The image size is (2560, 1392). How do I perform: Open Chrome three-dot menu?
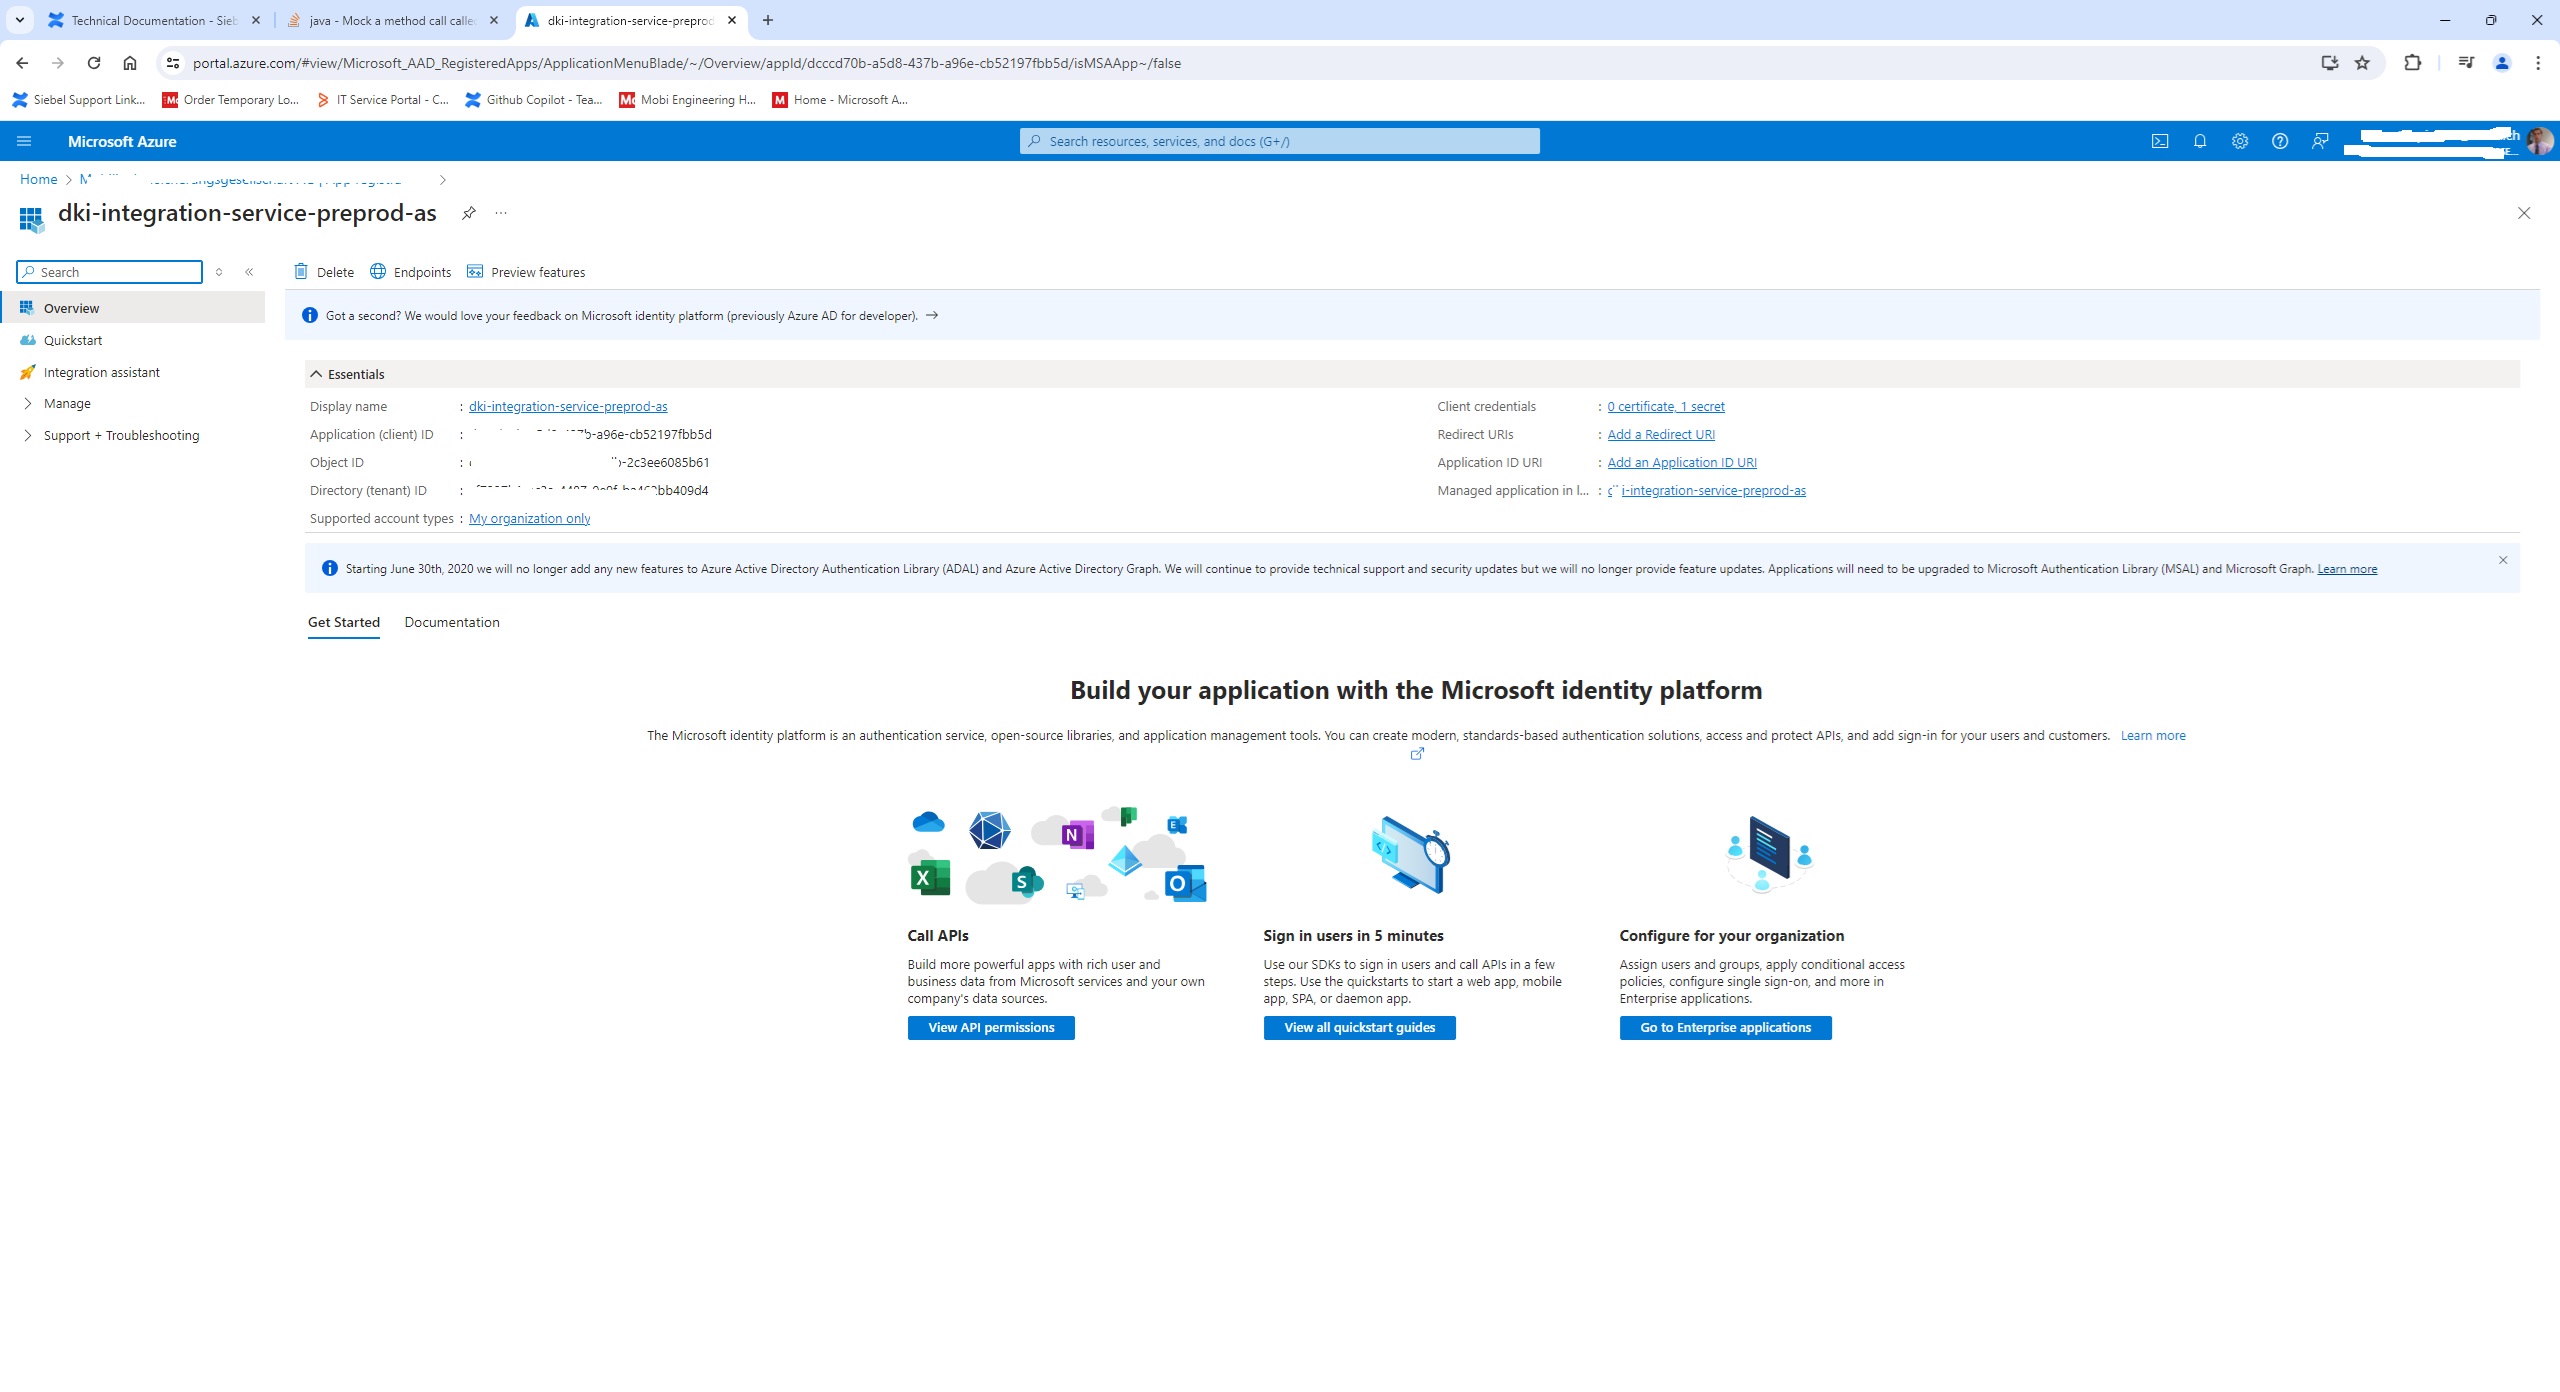click(x=2538, y=63)
